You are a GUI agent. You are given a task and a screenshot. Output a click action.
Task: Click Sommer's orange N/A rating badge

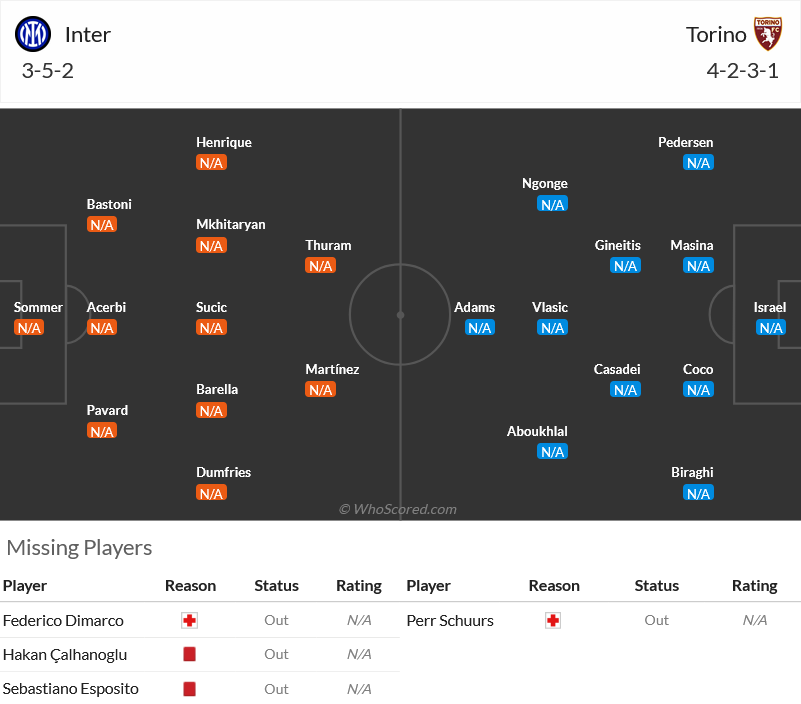pyautogui.click(x=29, y=327)
